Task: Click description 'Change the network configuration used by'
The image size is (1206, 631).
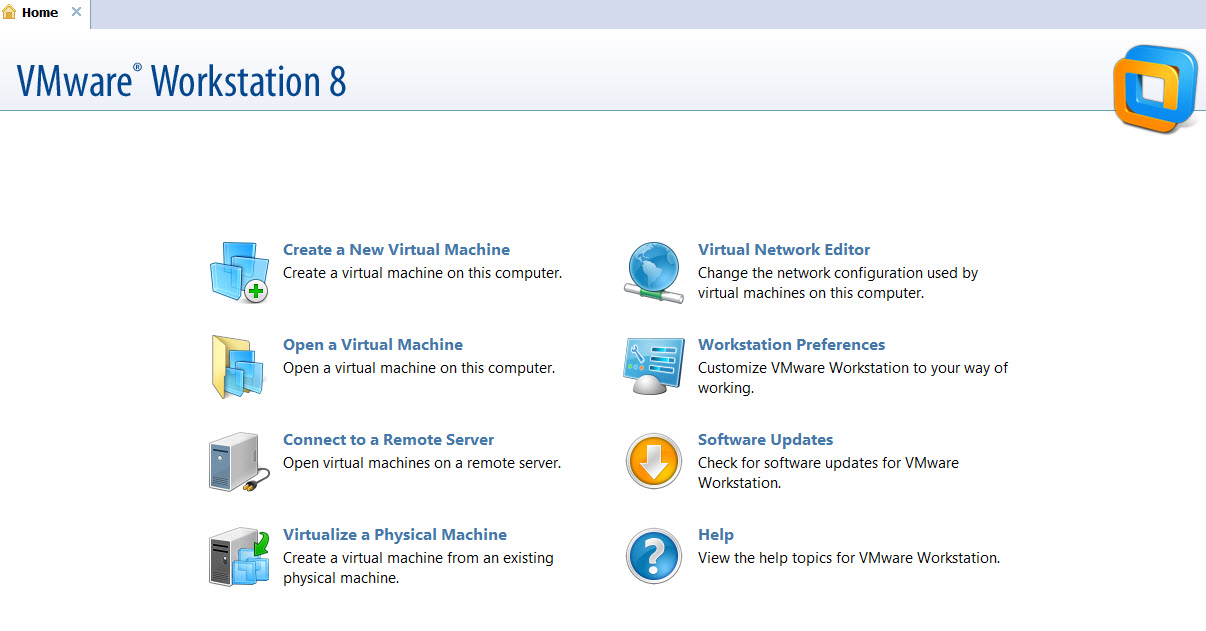Action: (x=838, y=273)
